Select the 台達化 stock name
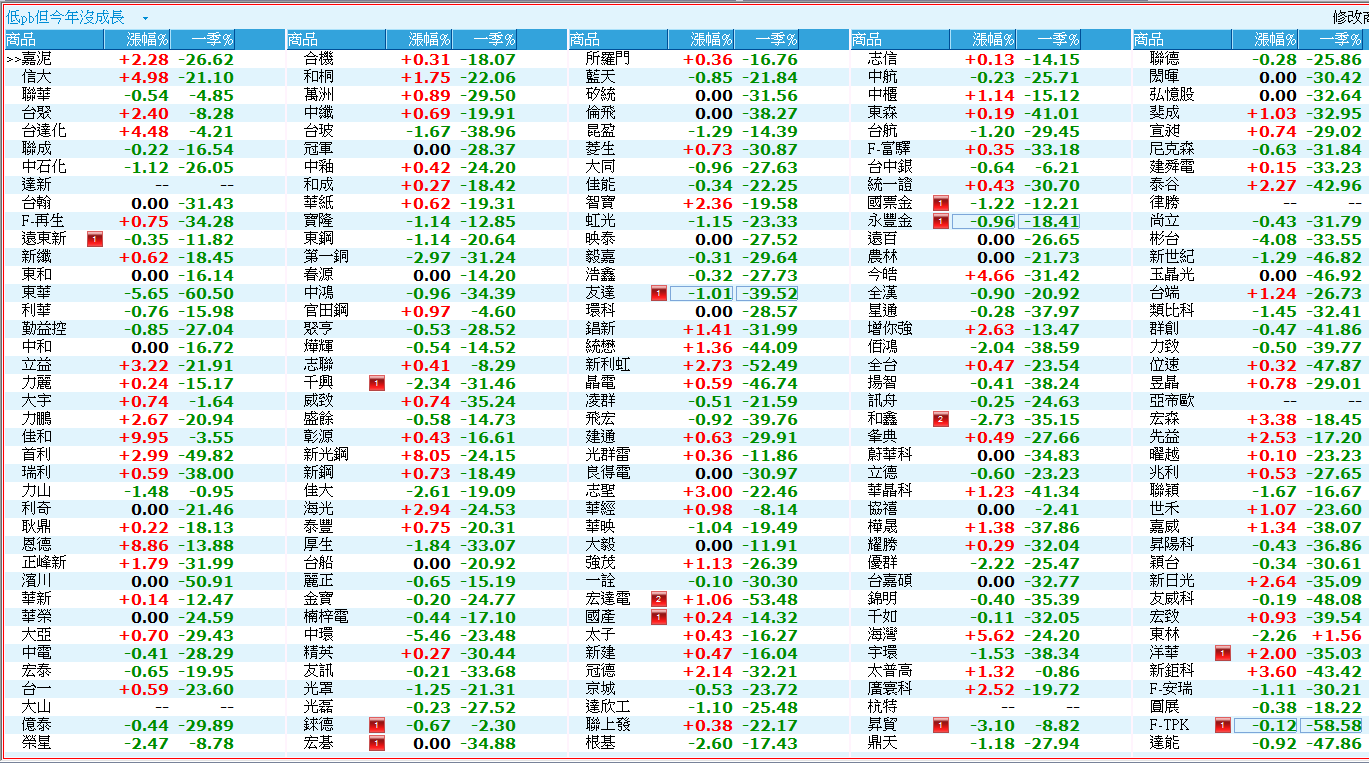 44,131
